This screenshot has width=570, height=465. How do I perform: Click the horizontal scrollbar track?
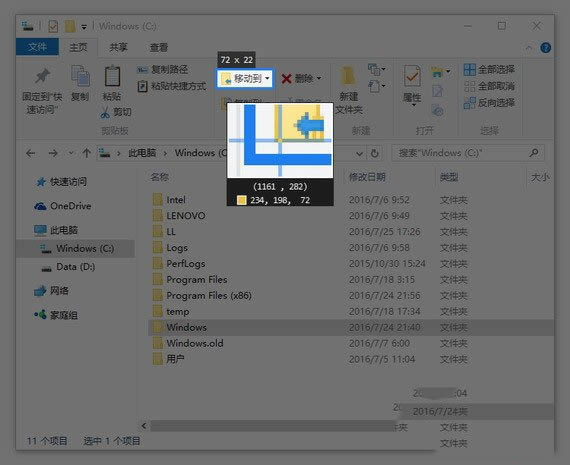tap(273, 426)
